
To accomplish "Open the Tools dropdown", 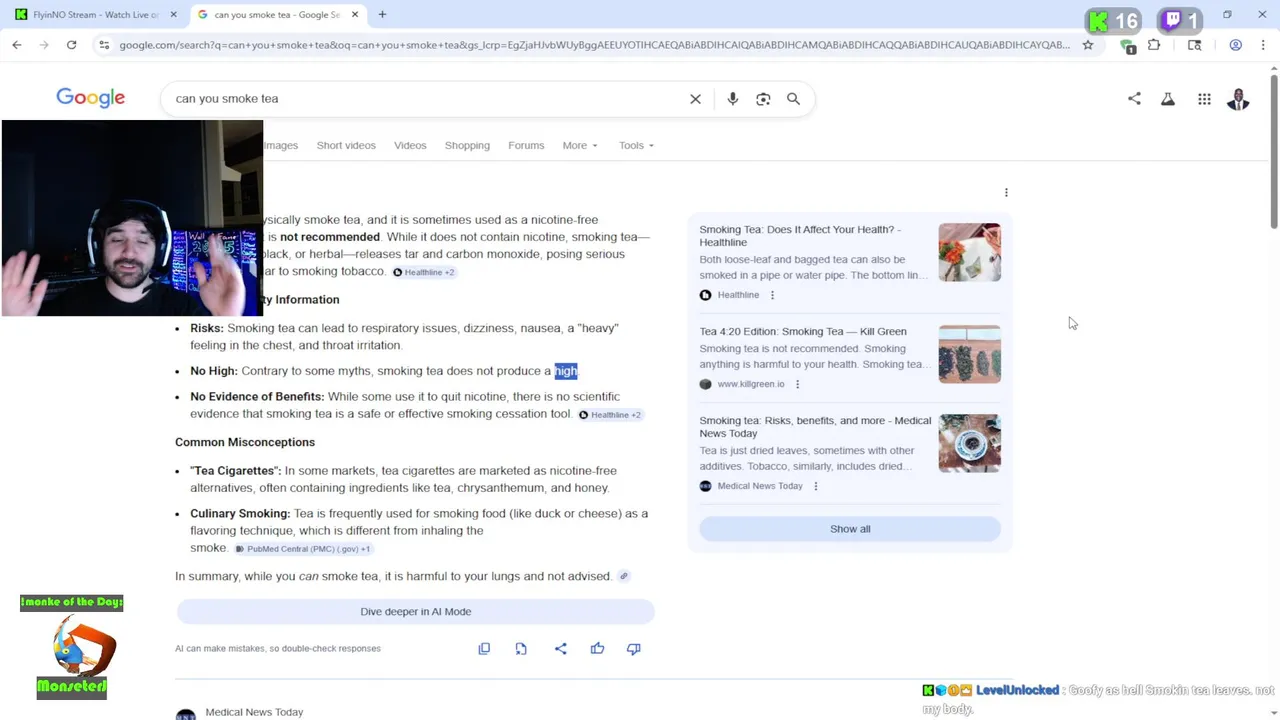I will (636, 145).
